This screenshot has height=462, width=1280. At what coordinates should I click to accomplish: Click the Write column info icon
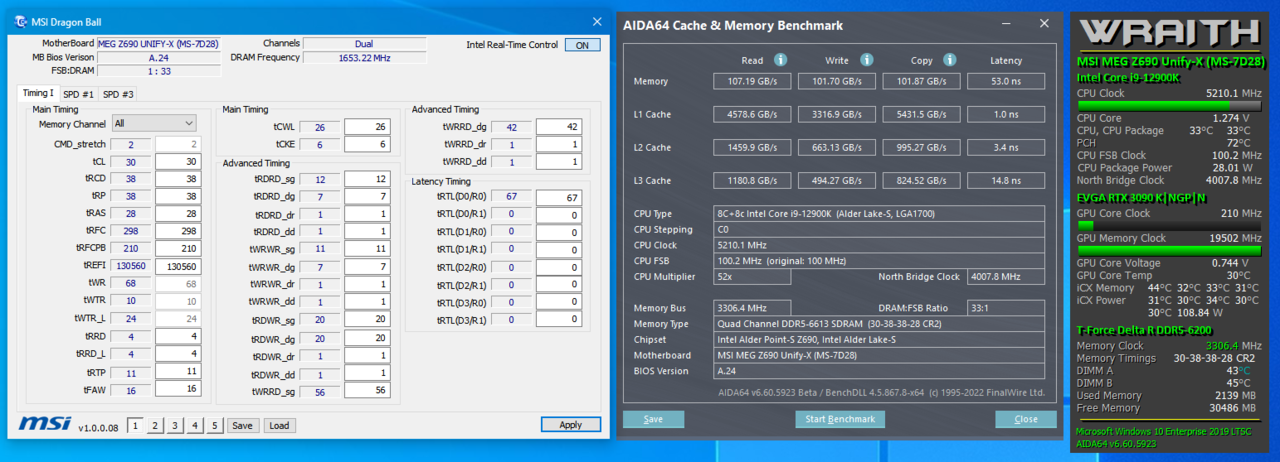pos(866,60)
